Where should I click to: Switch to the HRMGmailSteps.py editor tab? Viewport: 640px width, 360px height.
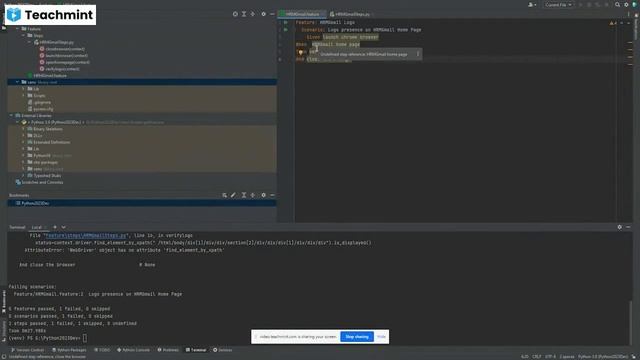(x=352, y=14)
